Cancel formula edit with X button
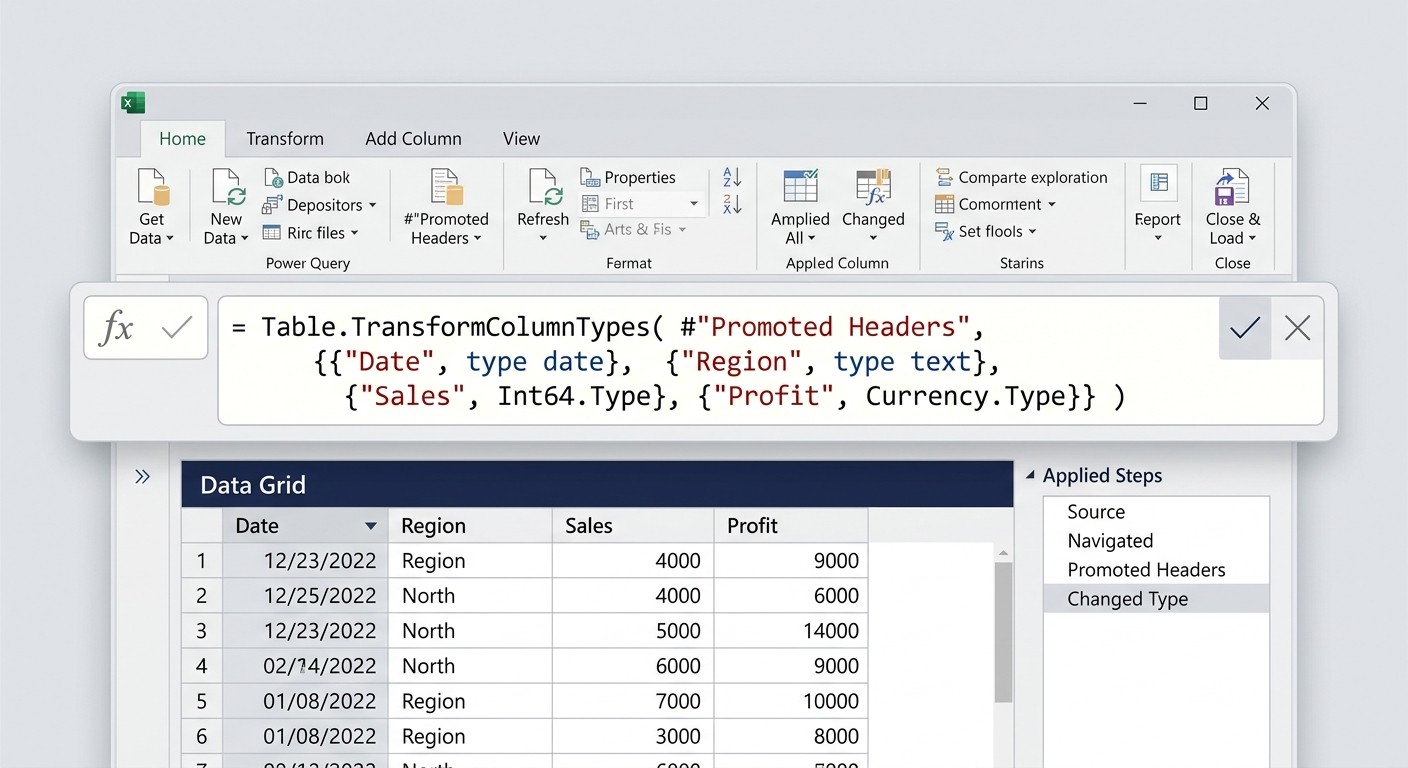The height and width of the screenshot is (768, 1408). click(x=1297, y=327)
